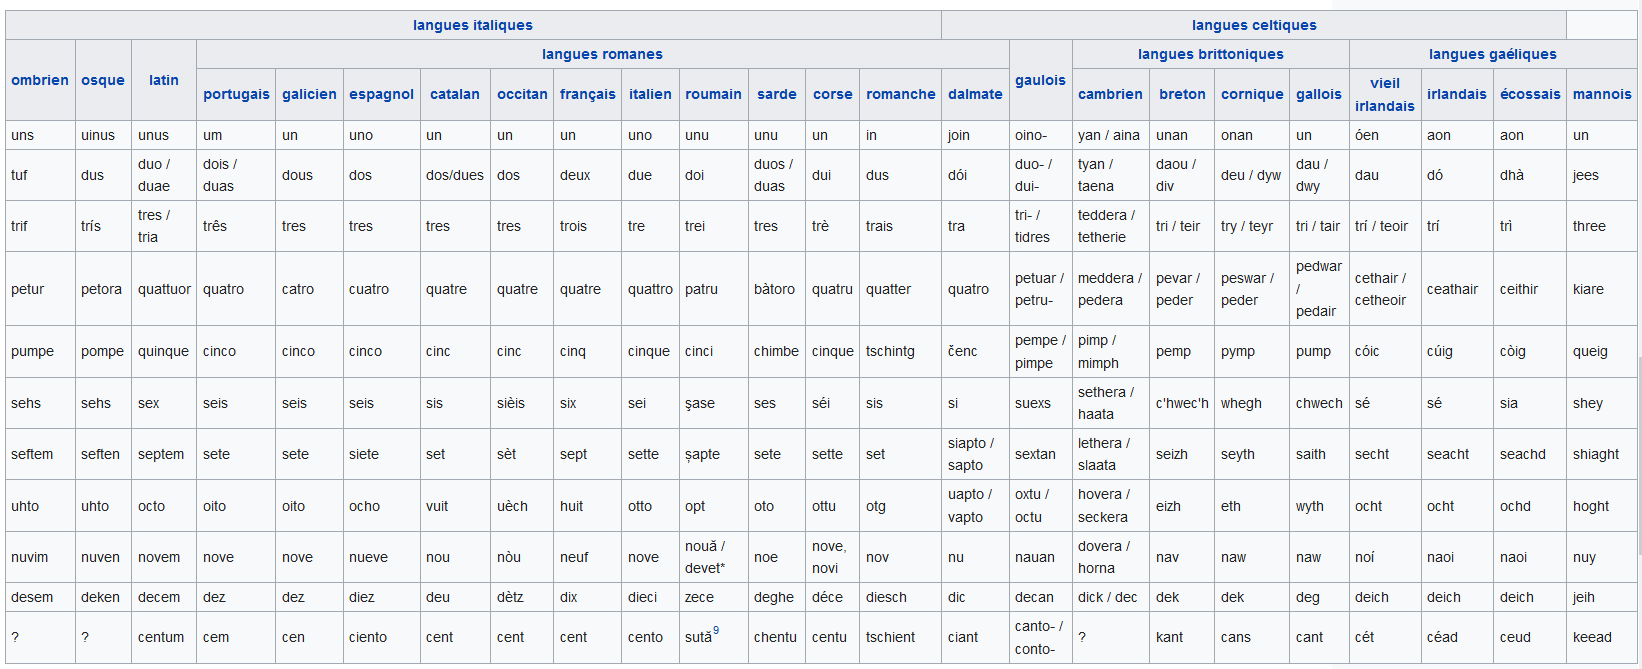Viewport: 1642px width, 669px height.
Task: Open the langues italiques link
Action: pos(473,25)
